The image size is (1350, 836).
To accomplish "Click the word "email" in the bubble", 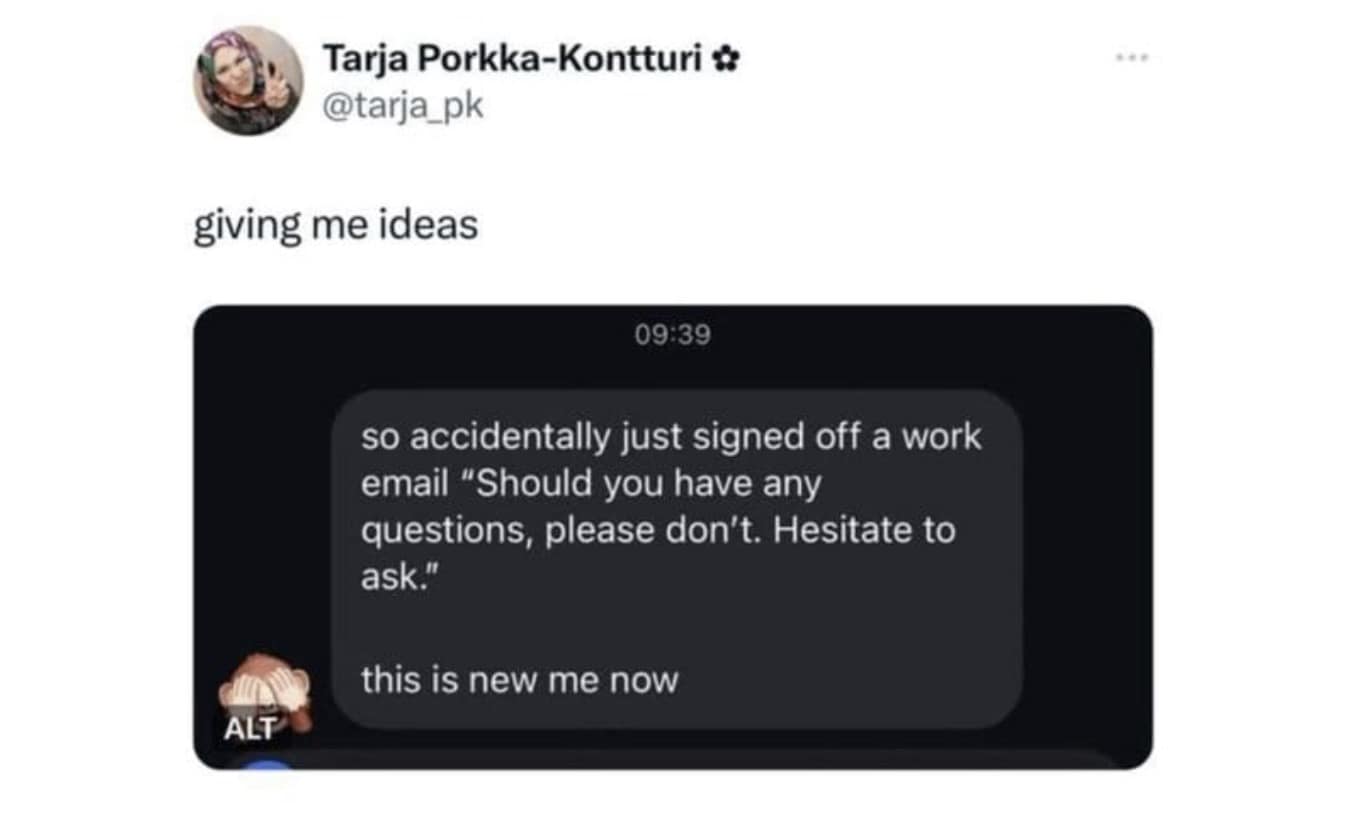I will point(404,485).
